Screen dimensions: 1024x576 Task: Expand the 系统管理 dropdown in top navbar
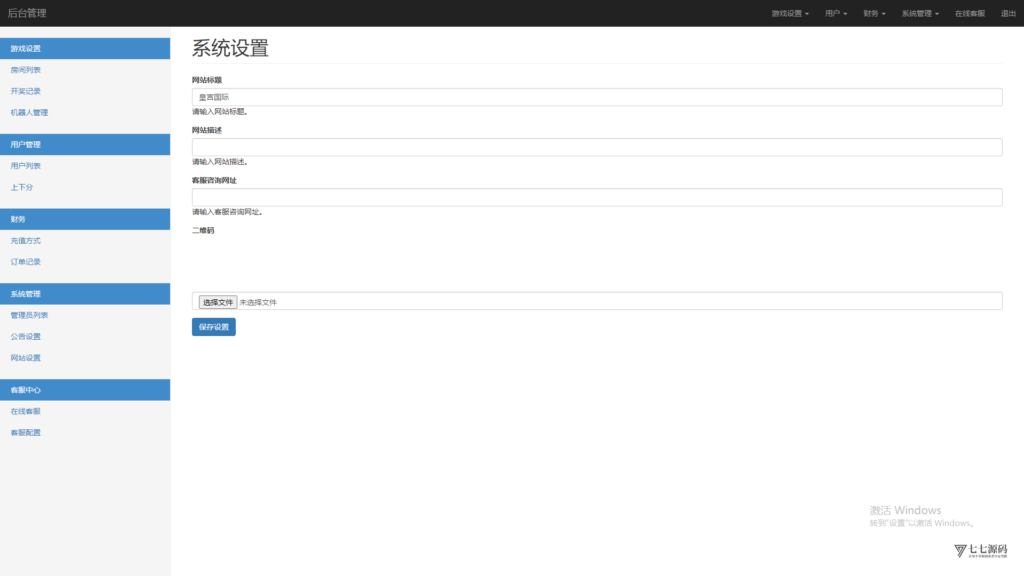919,14
